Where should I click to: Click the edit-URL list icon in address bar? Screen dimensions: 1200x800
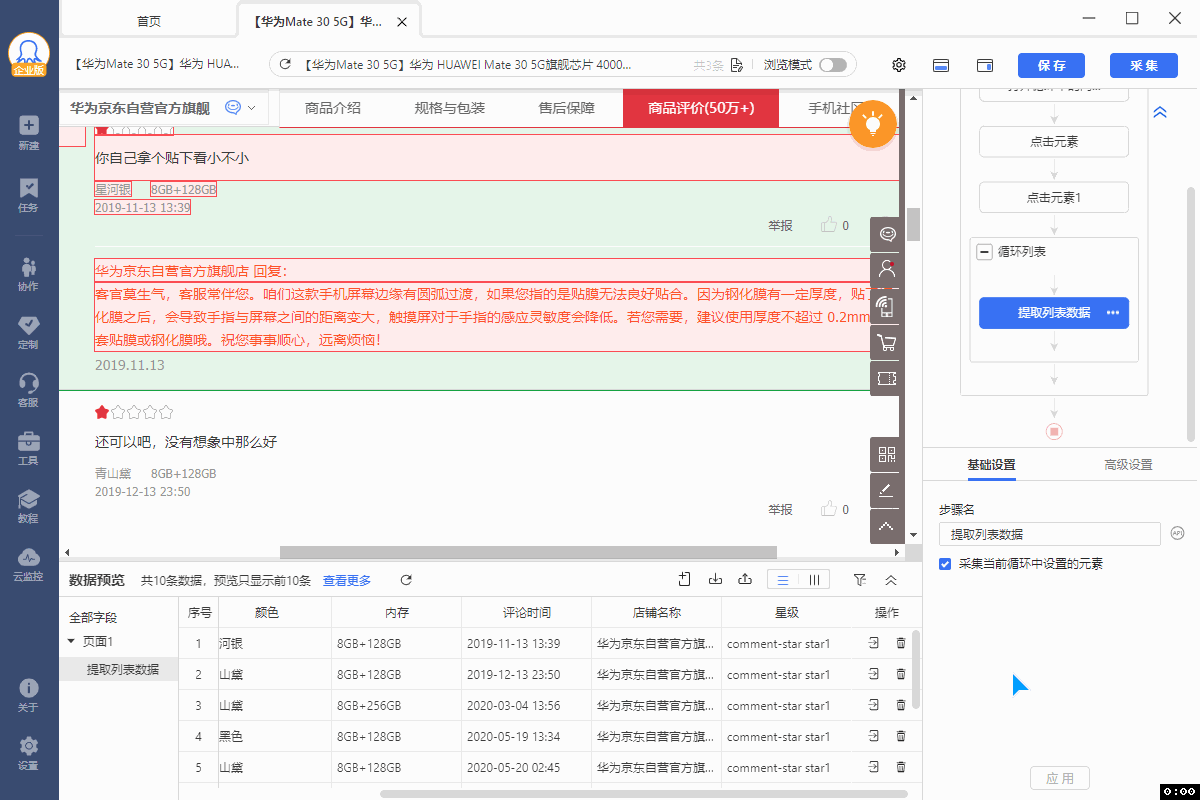pyautogui.click(x=737, y=65)
